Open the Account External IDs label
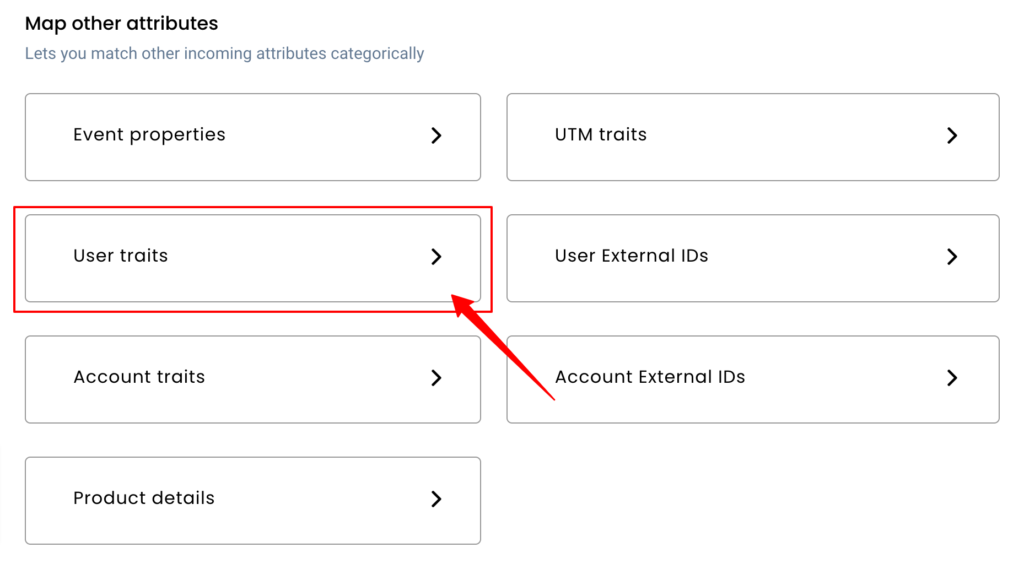The width and height of the screenshot is (1024, 564). [x=650, y=377]
